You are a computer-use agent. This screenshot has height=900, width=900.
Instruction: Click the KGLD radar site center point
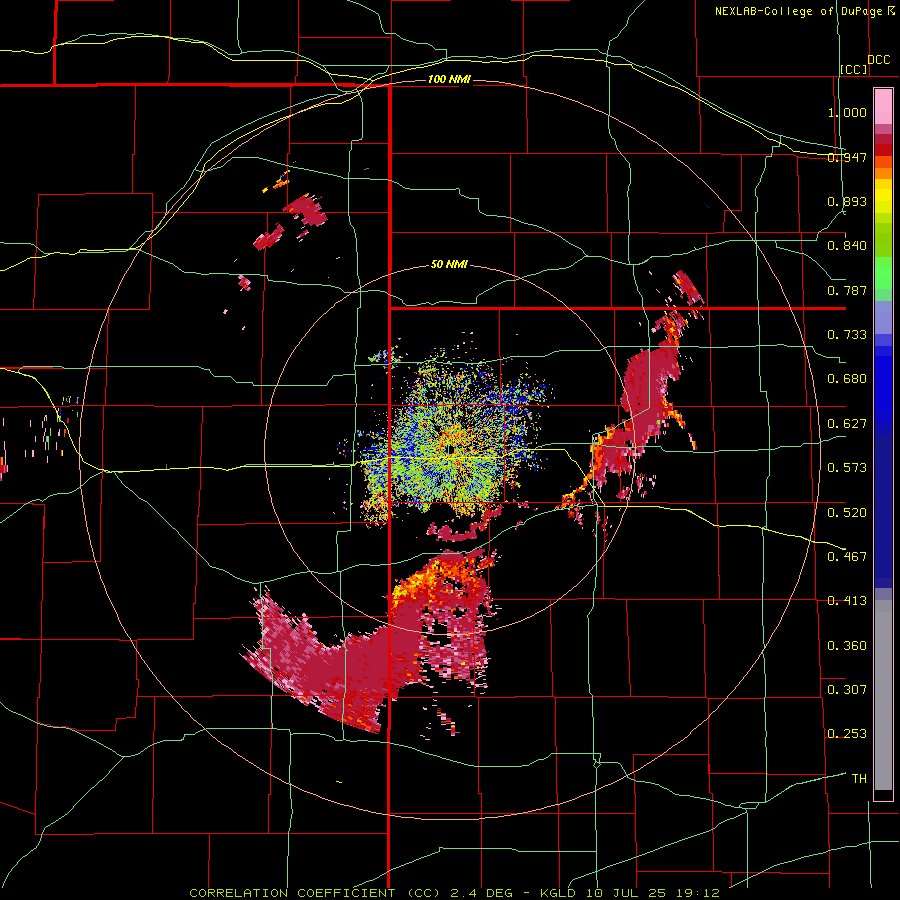click(x=450, y=449)
